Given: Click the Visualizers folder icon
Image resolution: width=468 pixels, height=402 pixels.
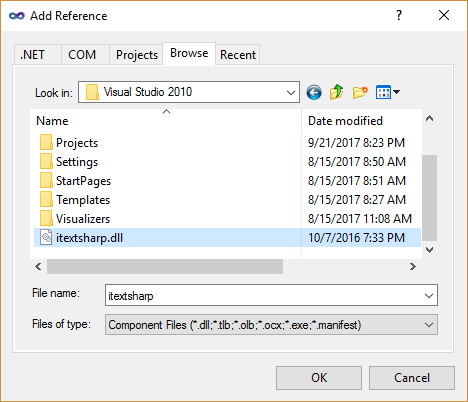Looking at the screenshot, I should (x=46, y=219).
